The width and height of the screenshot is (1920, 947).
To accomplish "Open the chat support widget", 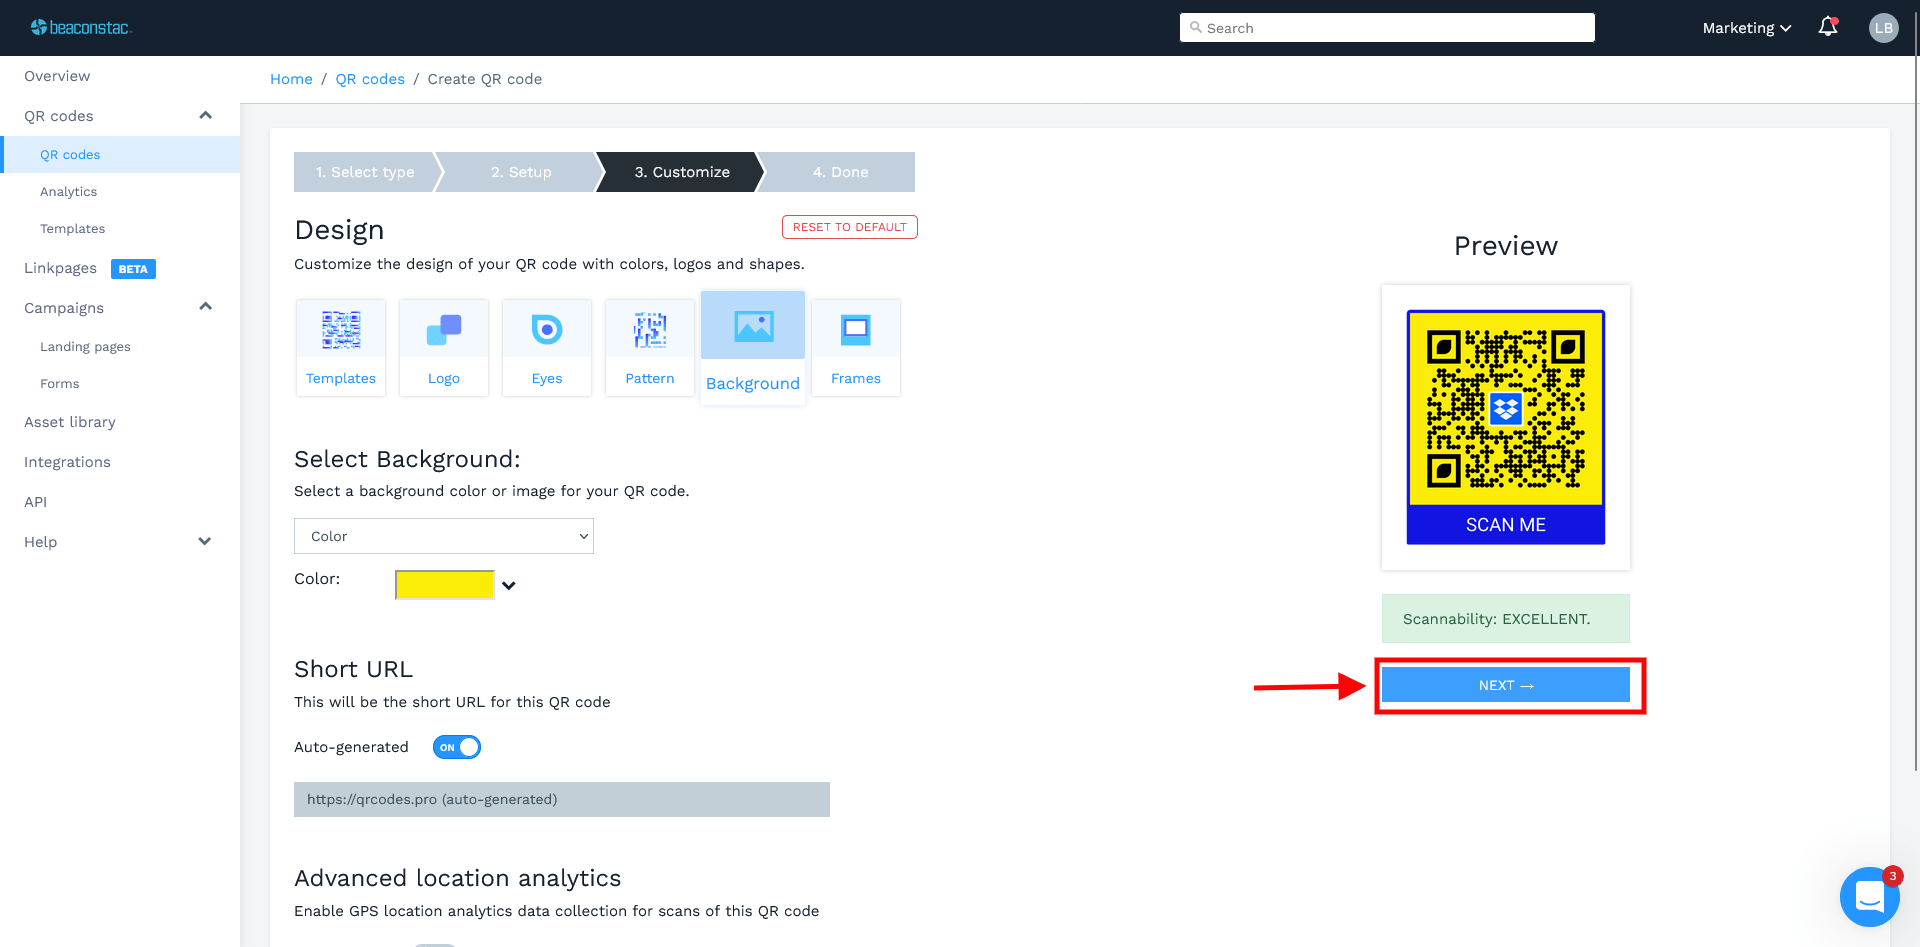I will tap(1869, 897).
